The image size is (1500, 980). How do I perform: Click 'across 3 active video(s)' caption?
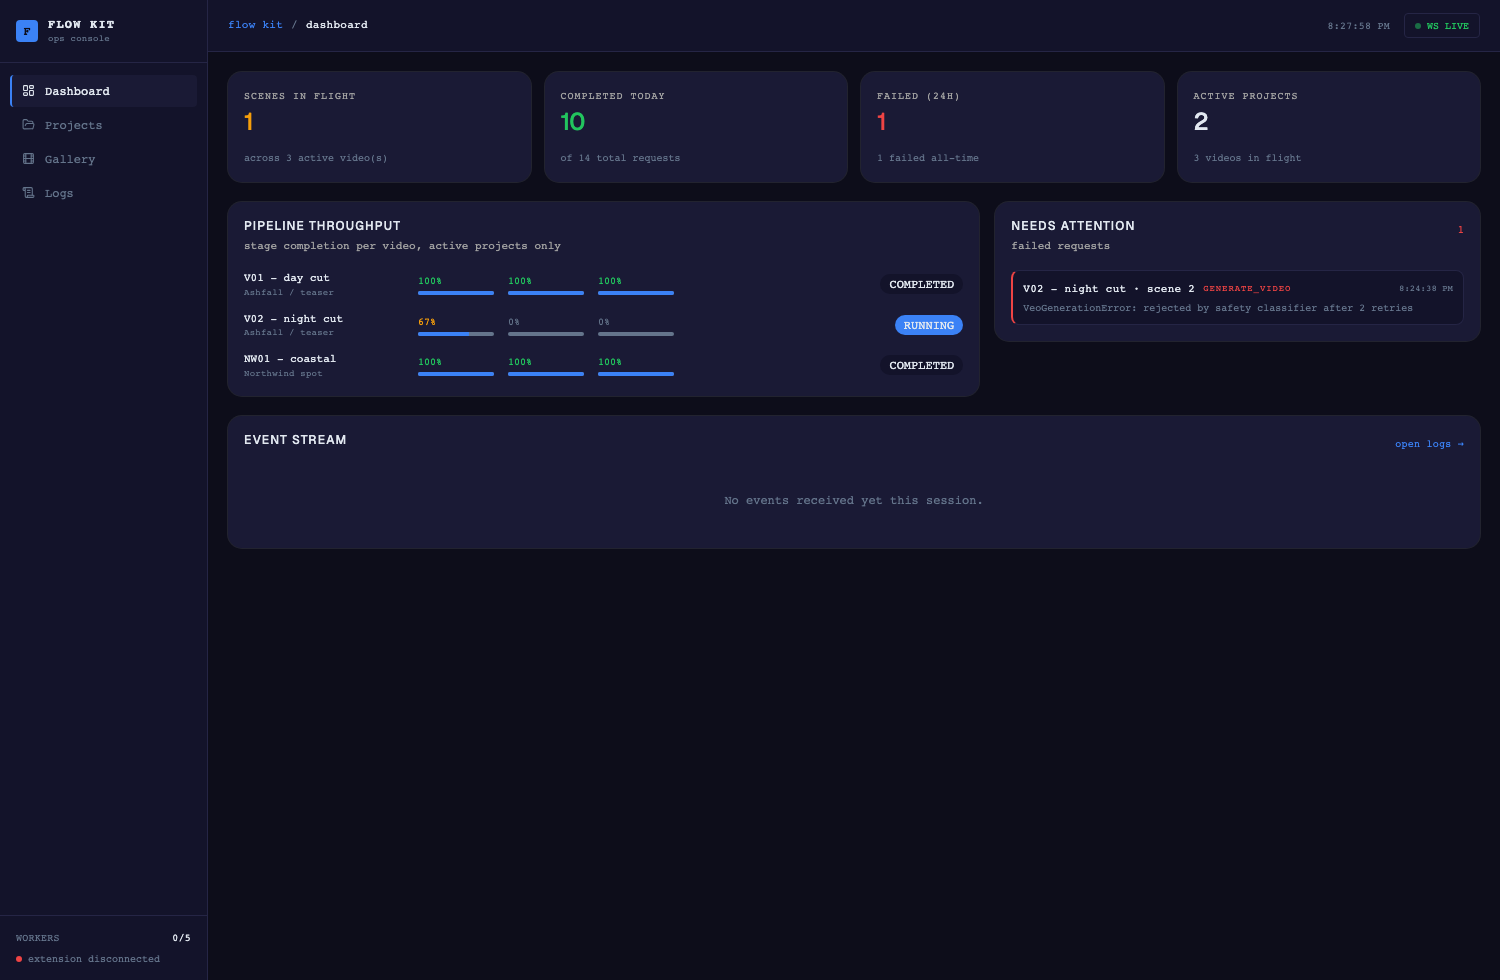(316, 158)
